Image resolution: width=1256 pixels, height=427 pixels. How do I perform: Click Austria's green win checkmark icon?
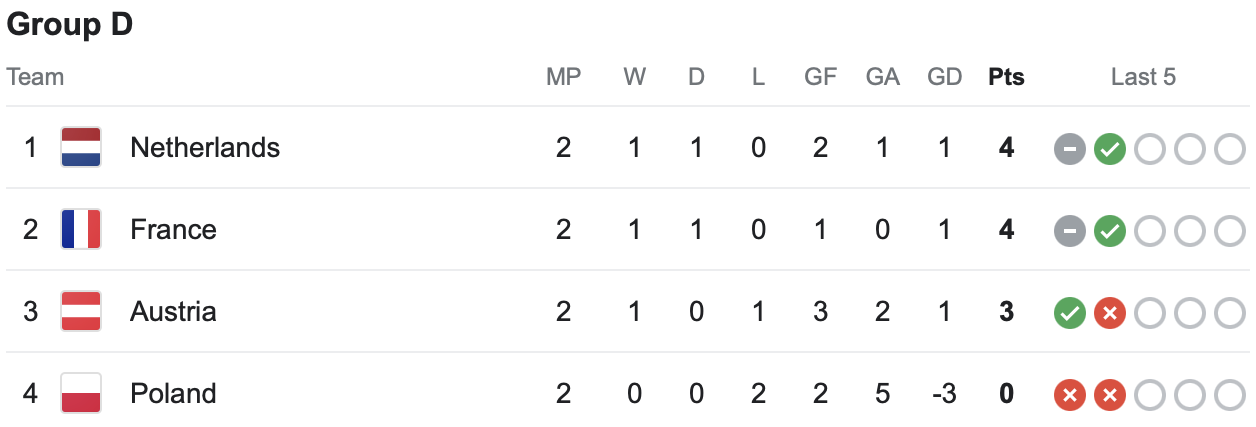coord(1069,313)
